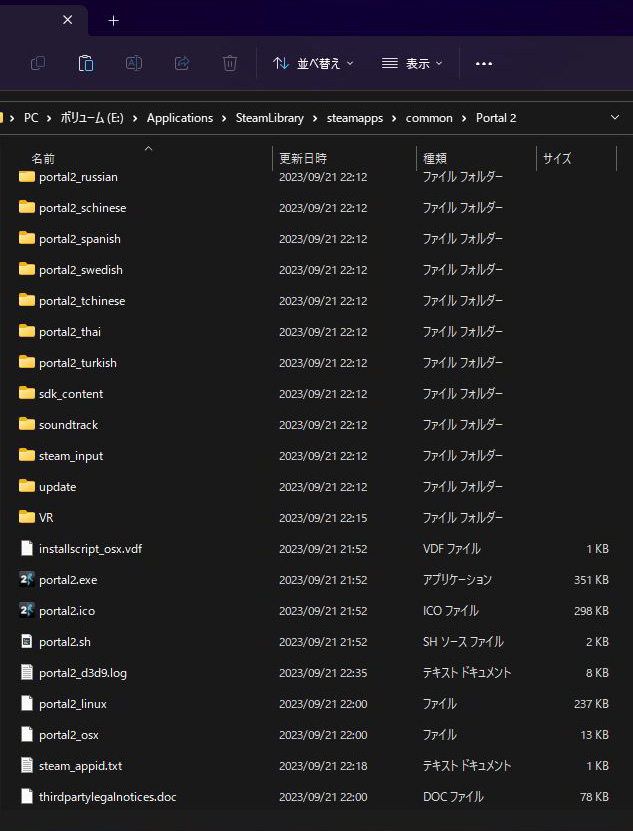Click the VDF ファイル type cell
The width and height of the screenshot is (633, 831).
(452, 549)
